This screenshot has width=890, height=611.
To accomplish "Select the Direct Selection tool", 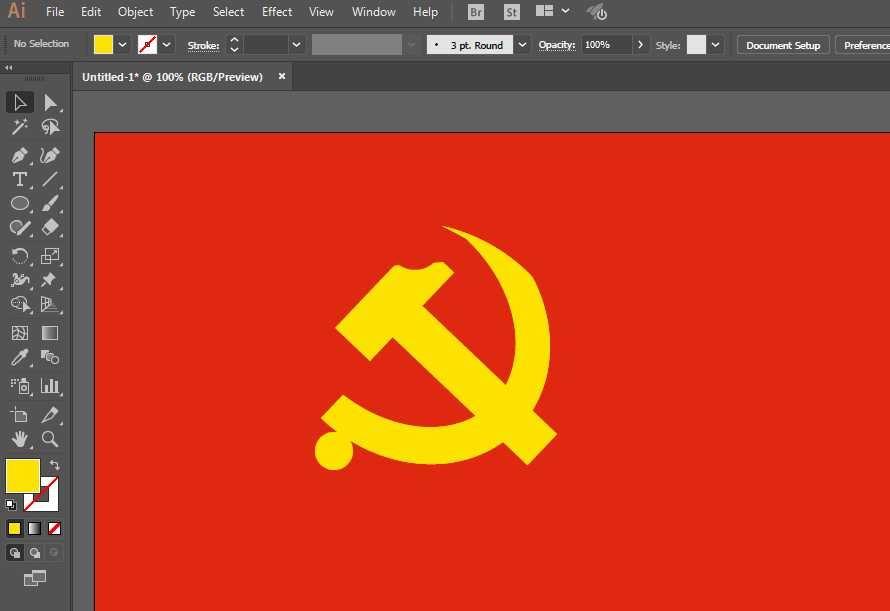I will pyautogui.click(x=52, y=102).
